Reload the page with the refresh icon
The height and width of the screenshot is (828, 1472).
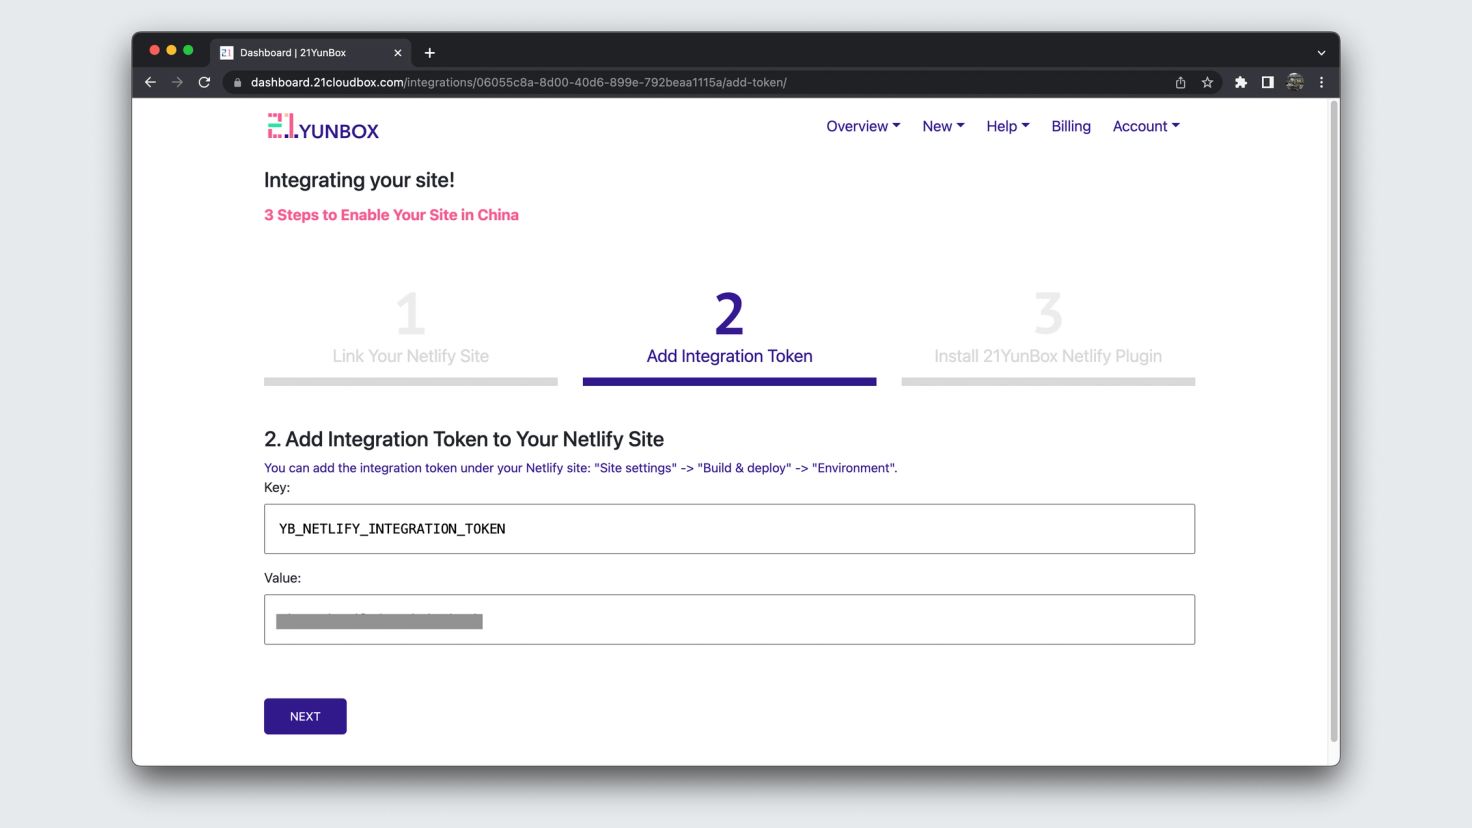[204, 82]
